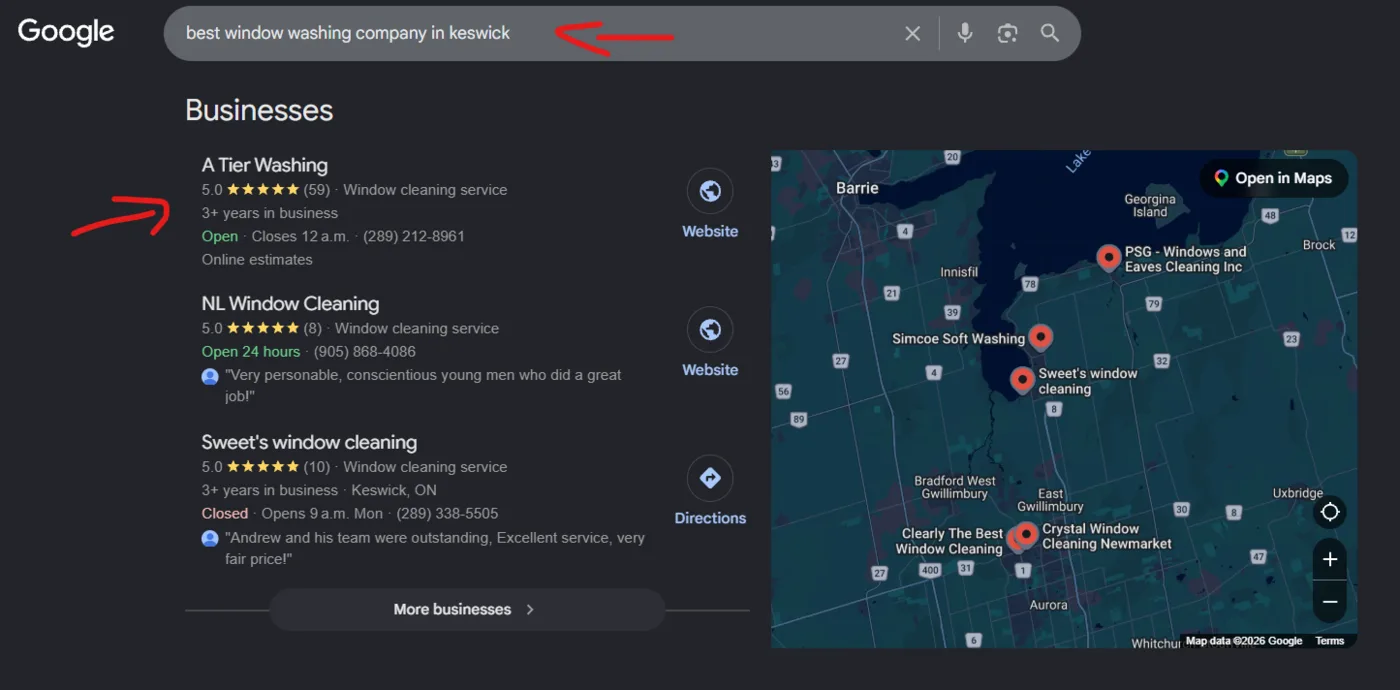Clear the search query with the X icon

coord(912,33)
